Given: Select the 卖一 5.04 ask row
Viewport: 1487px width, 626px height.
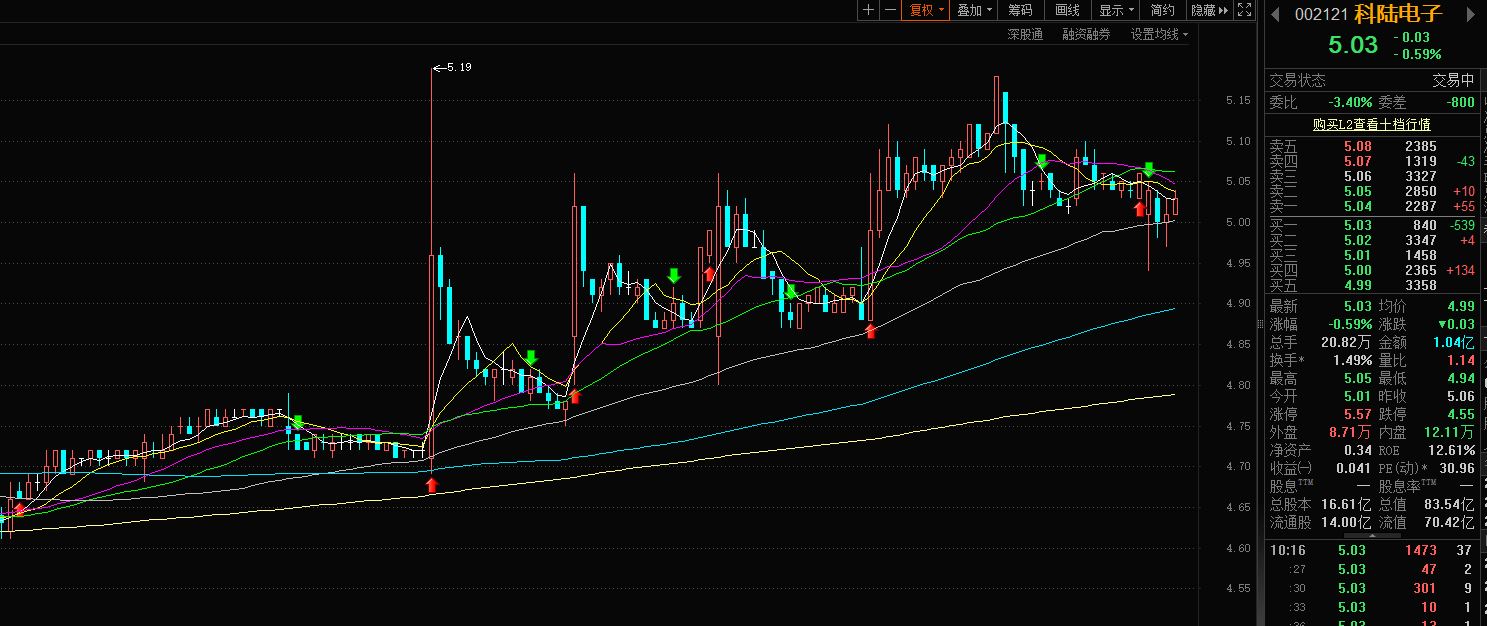Looking at the screenshot, I should point(1371,206).
